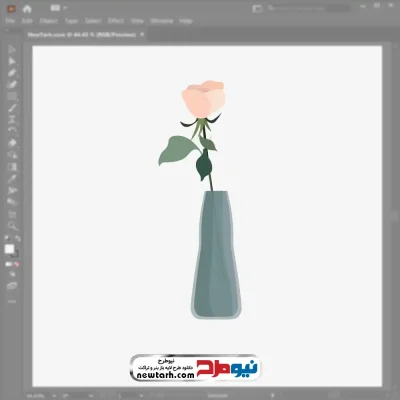Close the NewTarh.com document tab
400x400 pixels.
click(x=142, y=34)
